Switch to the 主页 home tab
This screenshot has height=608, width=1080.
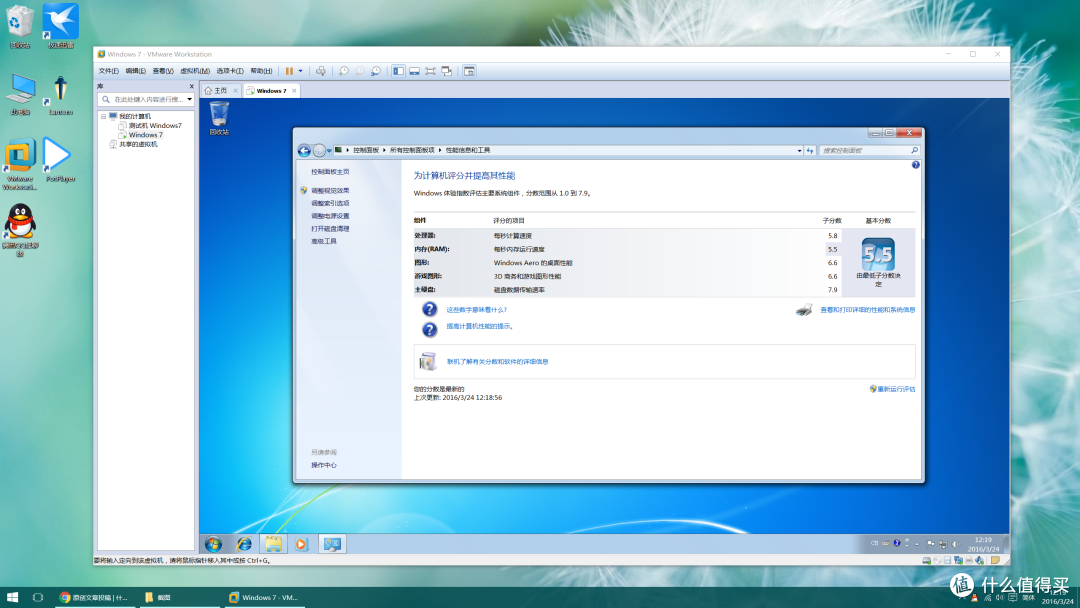220,90
